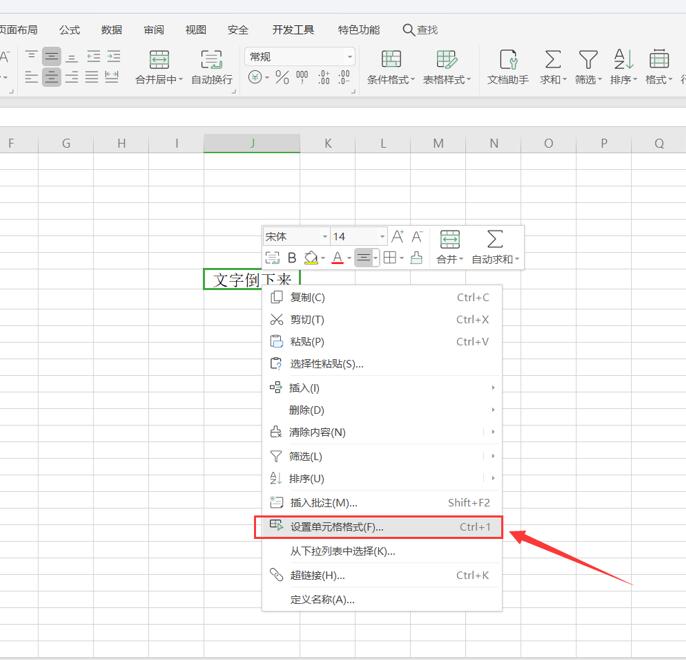Increase font size in mini toolbar
This screenshot has width=686, height=660.
(x=397, y=237)
